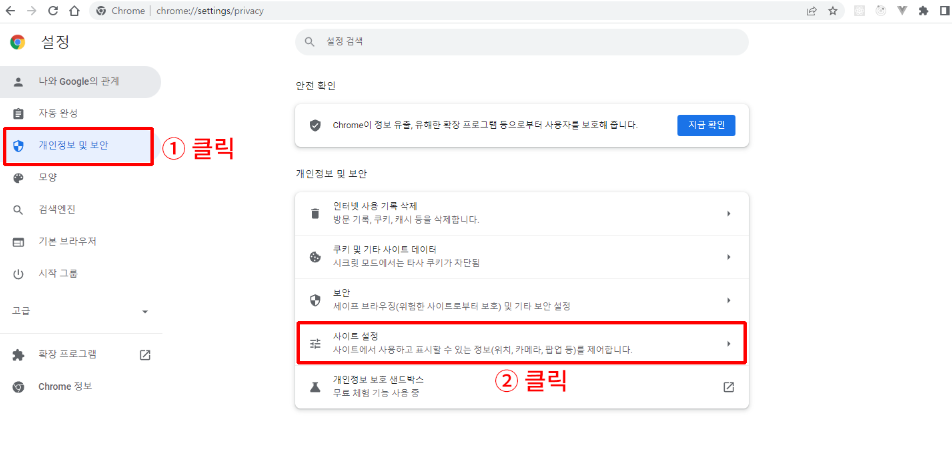Share this page via the share icon
Image resolution: width=952 pixels, height=466 pixels.
(x=812, y=11)
